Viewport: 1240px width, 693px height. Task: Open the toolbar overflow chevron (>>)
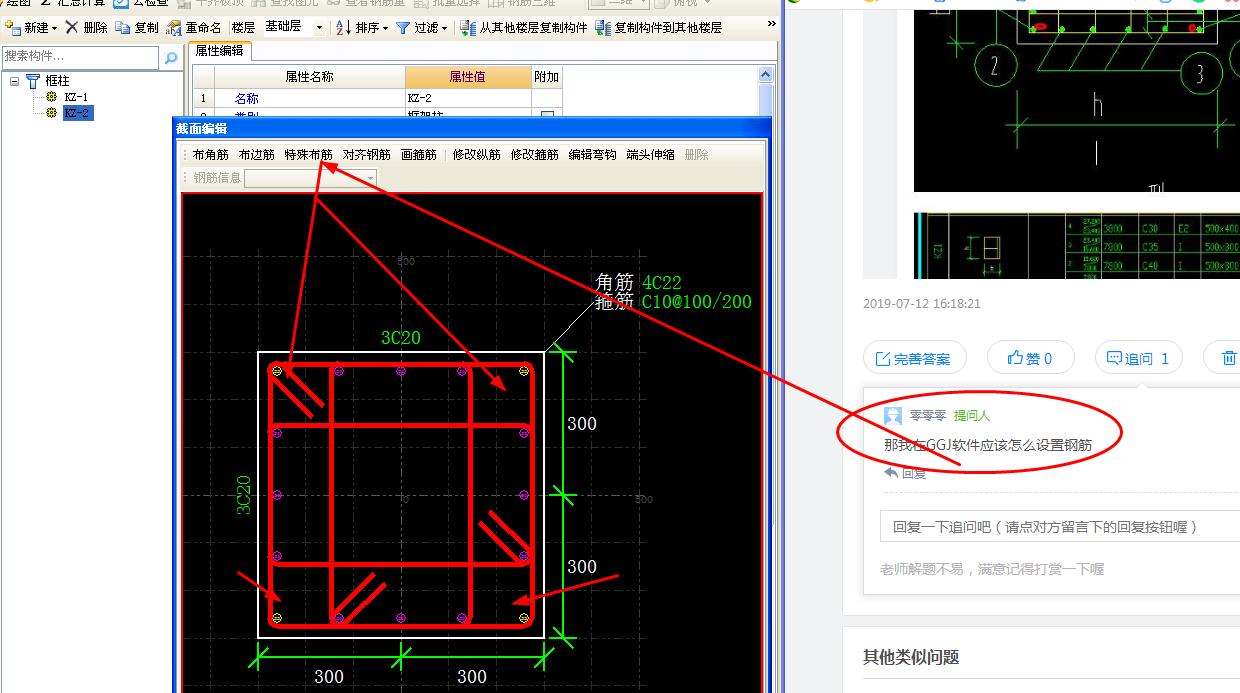pyautogui.click(x=771, y=25)
